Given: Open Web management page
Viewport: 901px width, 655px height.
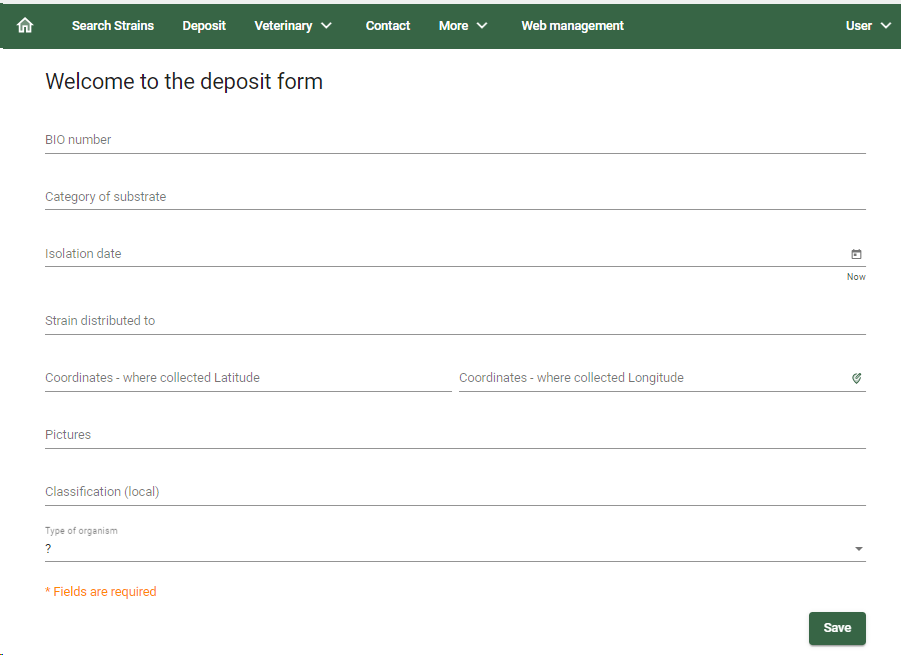Looking at the screenshot, I should tap(572, 25).
